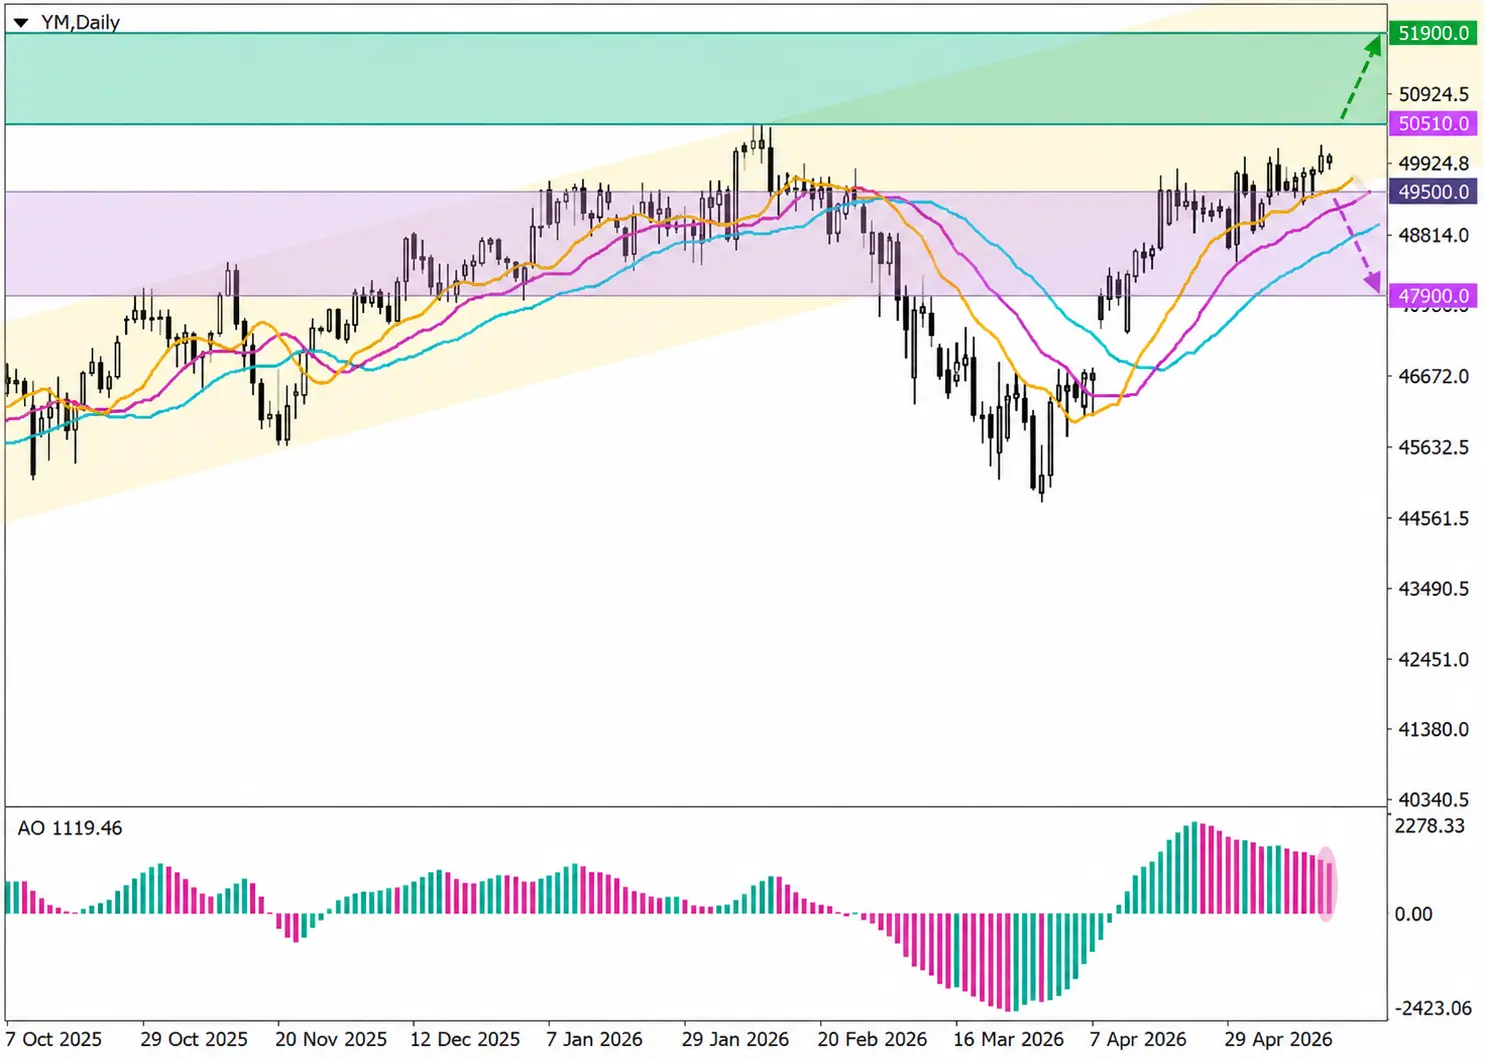This screenshot has height=1059, width=1485.
Task: Select the YM,Daily chart title text
Action: pos(80,22)
